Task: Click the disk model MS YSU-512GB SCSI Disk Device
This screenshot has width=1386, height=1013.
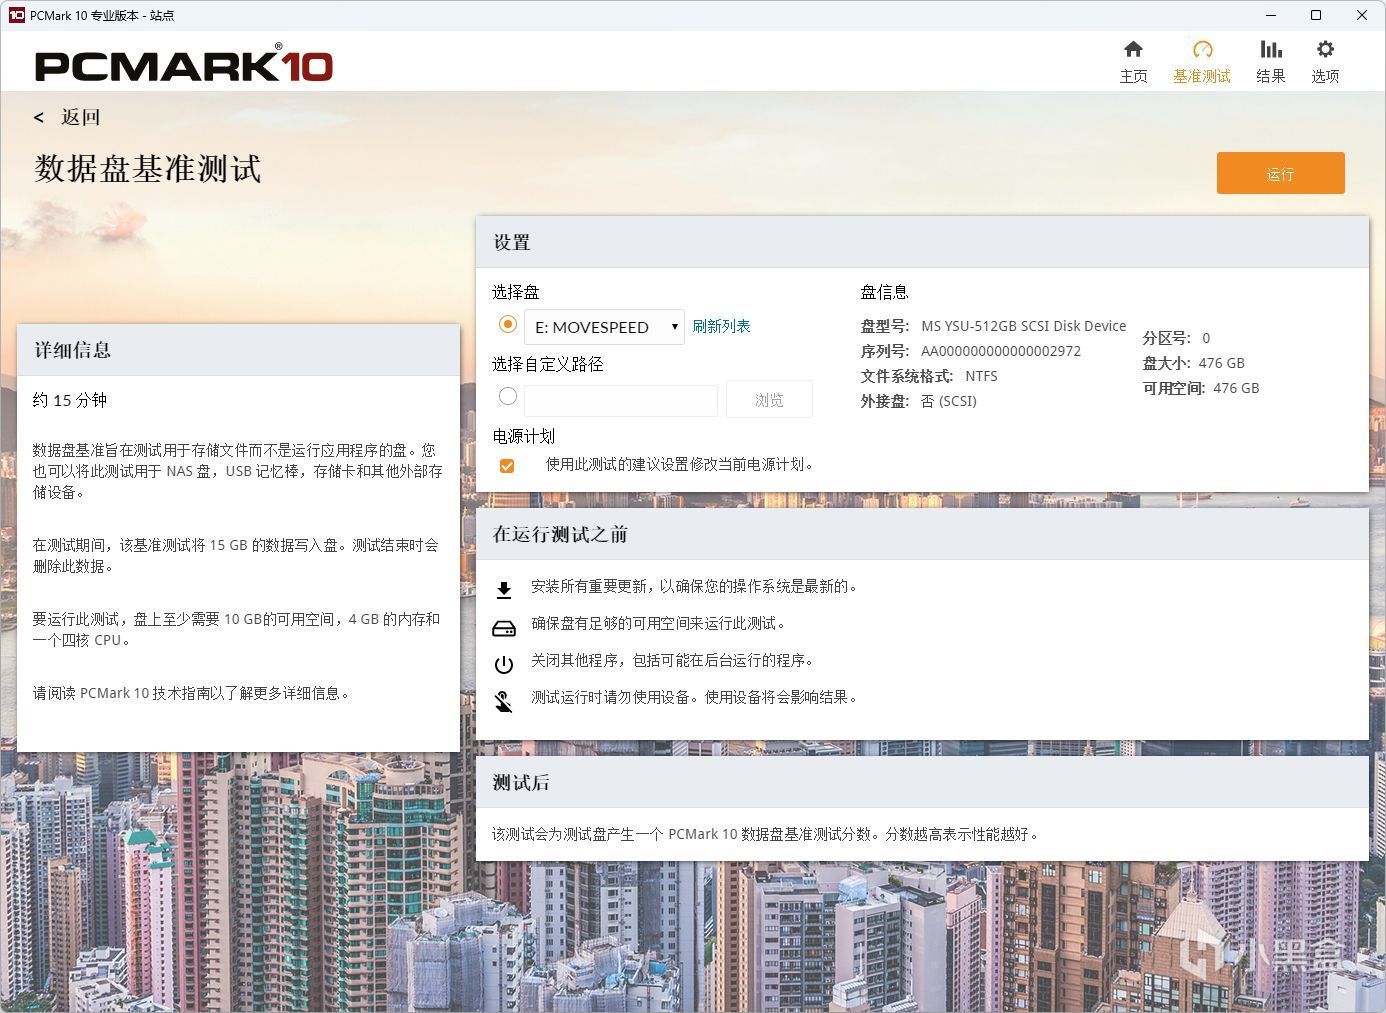Action: coord(1023,326)
